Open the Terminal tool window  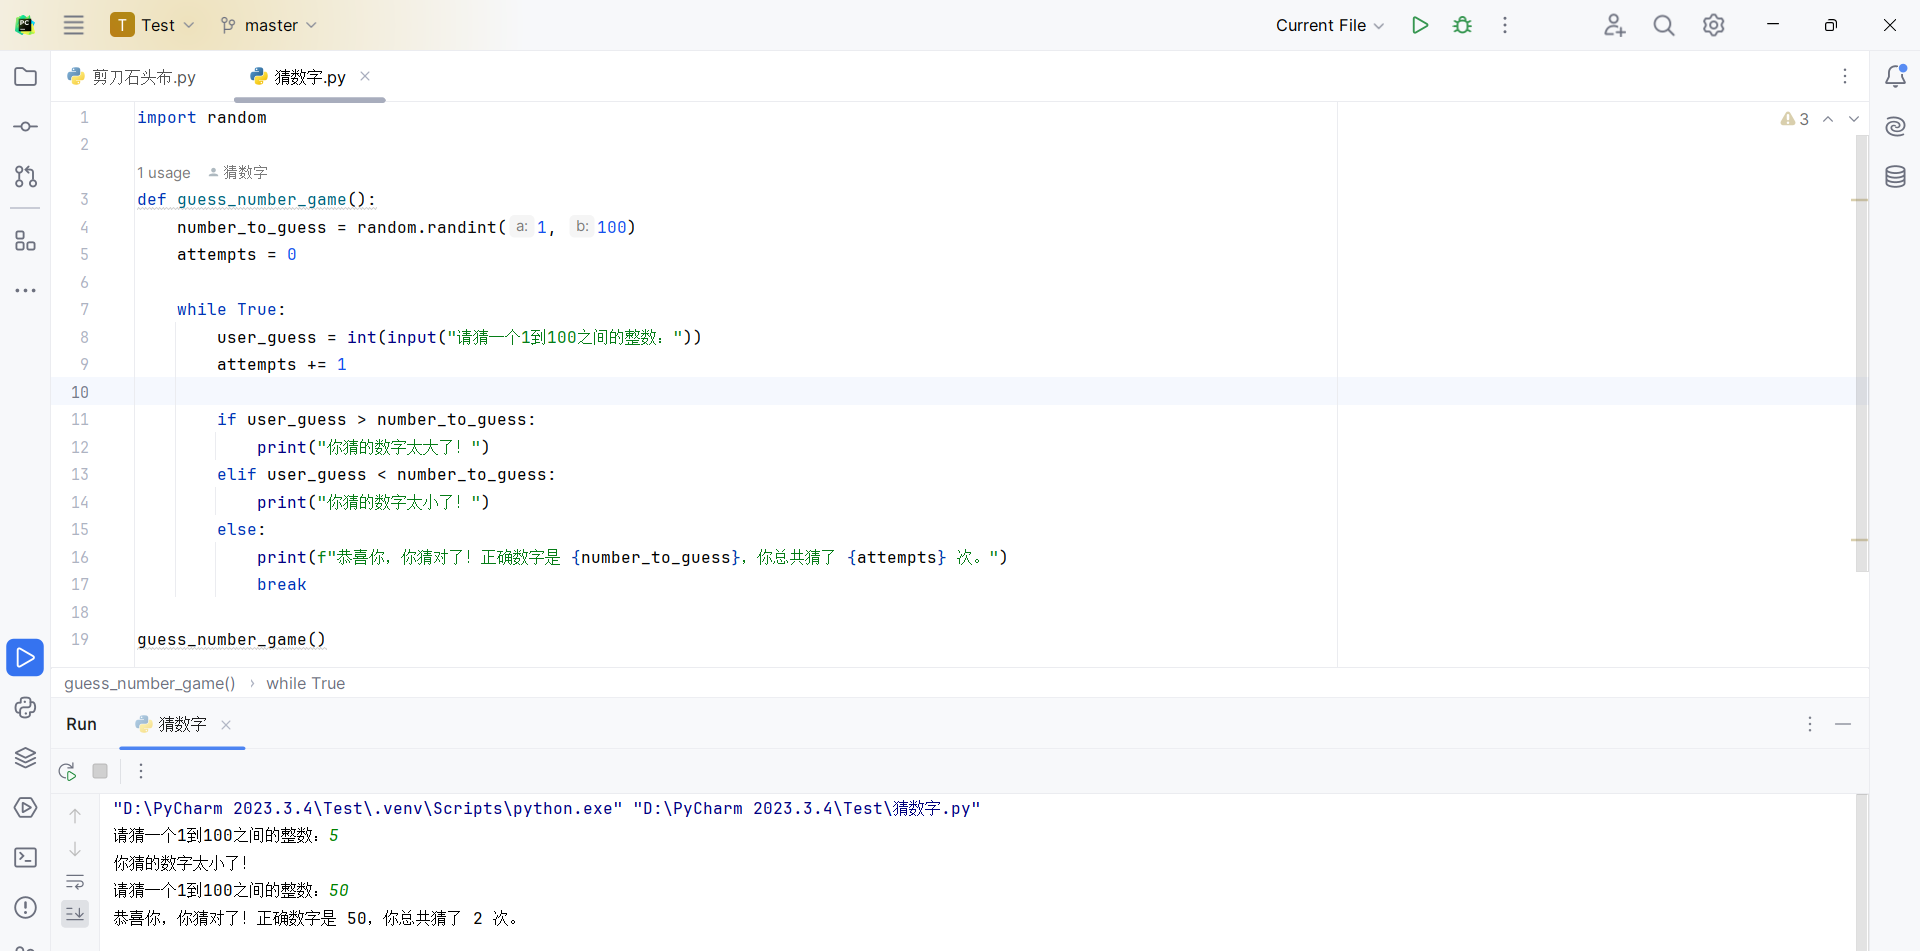click(x=25, y=857)
